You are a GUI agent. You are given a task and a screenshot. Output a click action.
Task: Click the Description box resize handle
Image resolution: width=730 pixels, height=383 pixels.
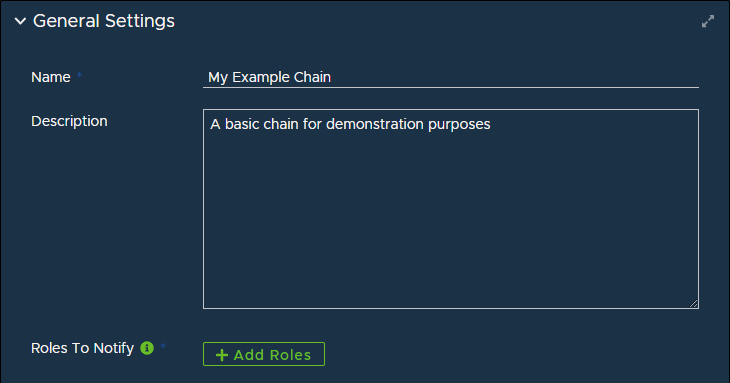(x=694, y=303)
